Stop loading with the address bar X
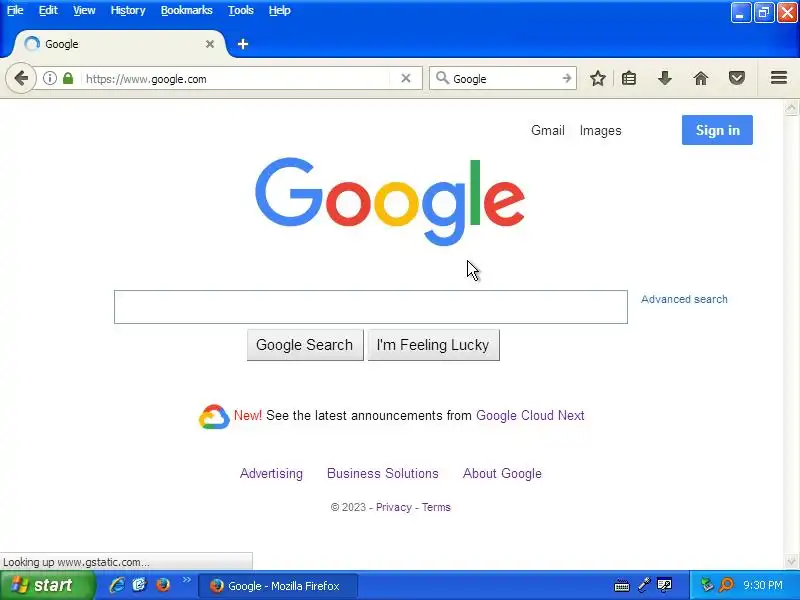 pyautogui.click(x=406, y=78)
